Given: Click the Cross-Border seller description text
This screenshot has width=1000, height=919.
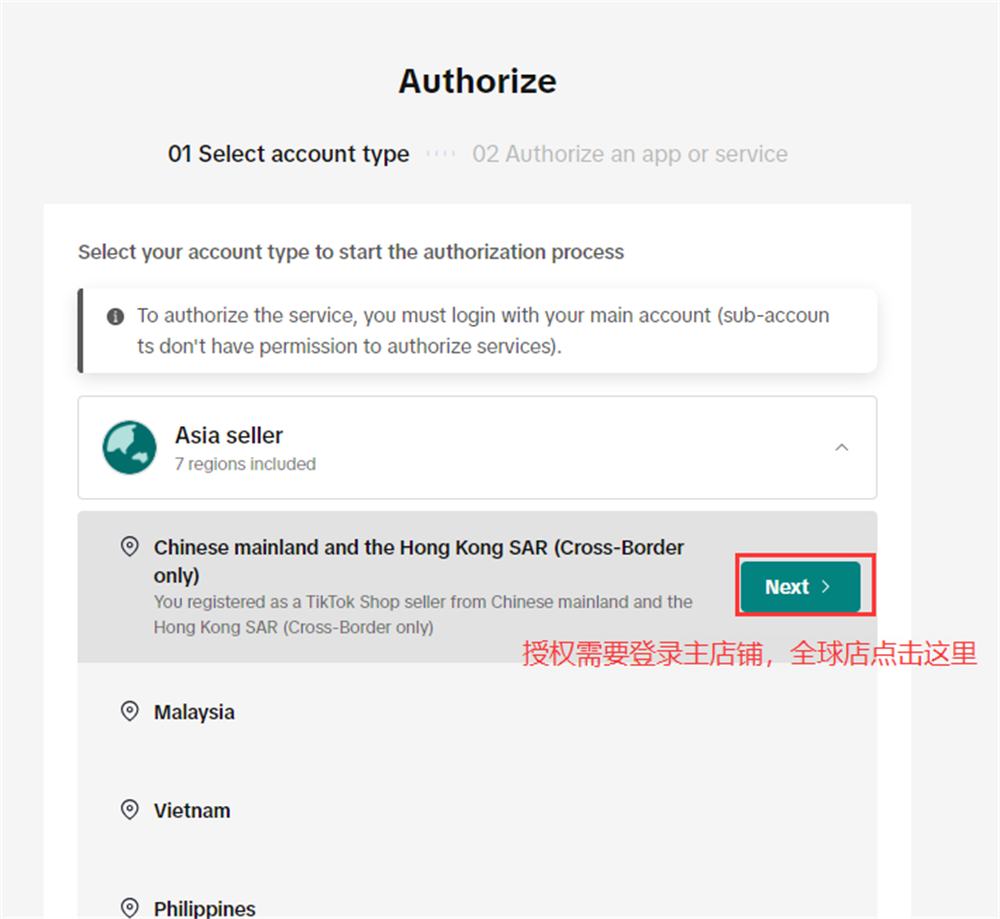Looking at the screenshot, I should (423, 615).
